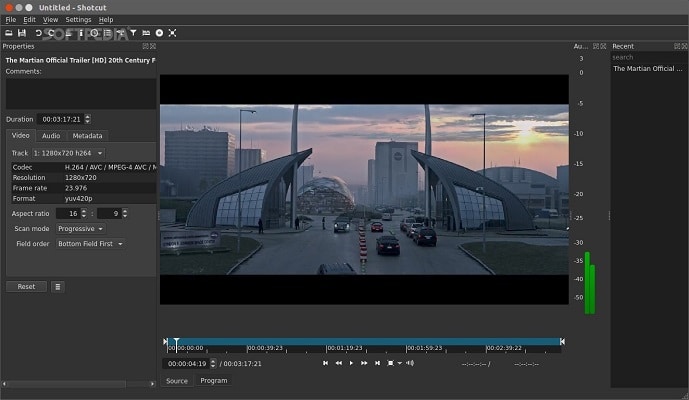Open the Settings menu
Image resolution: width=689 pixels, height=400 pixels.
pos(78,19)
